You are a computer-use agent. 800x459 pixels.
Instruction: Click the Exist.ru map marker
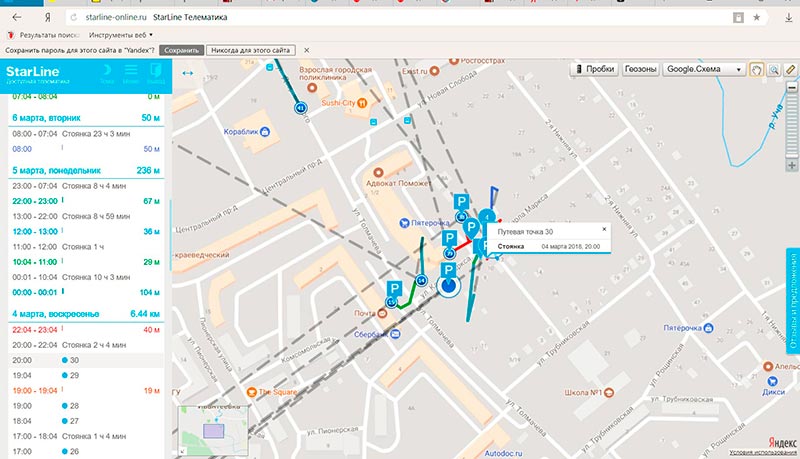click(434, 71)
